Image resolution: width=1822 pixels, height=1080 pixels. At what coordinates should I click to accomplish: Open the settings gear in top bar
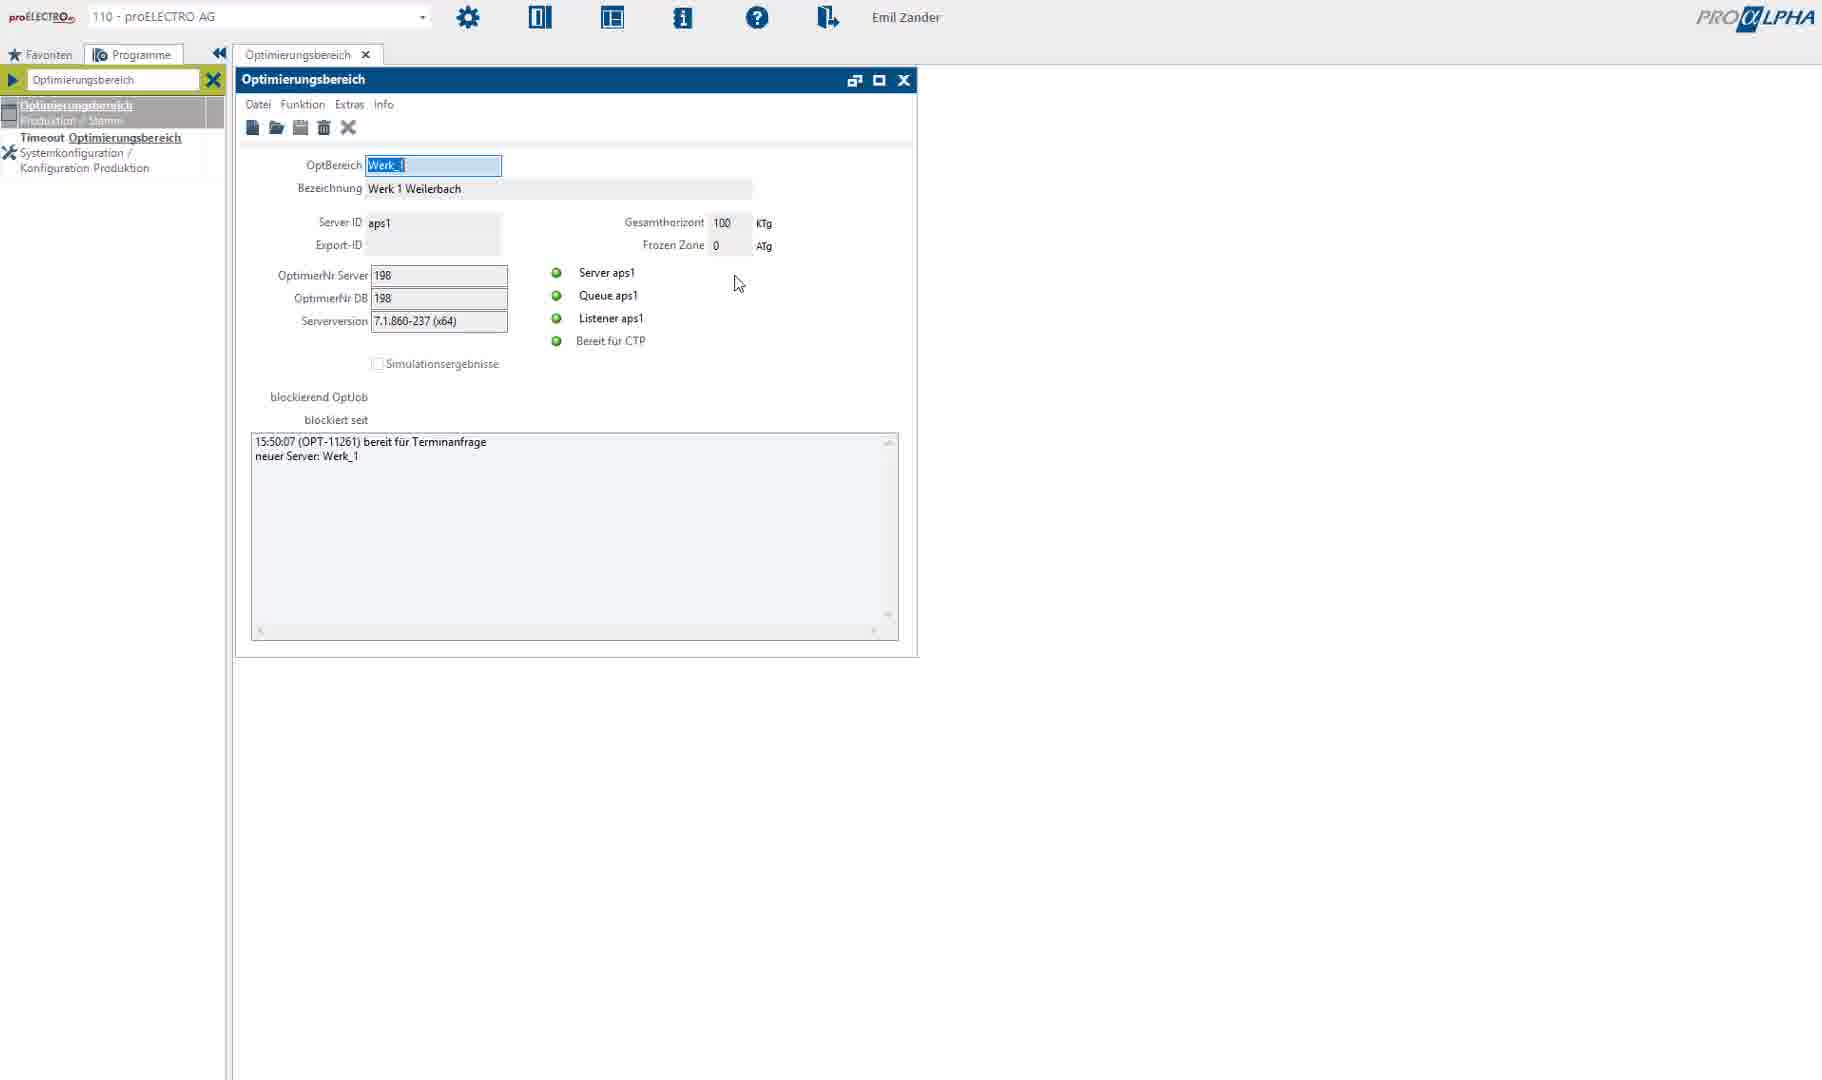point(468,17)
